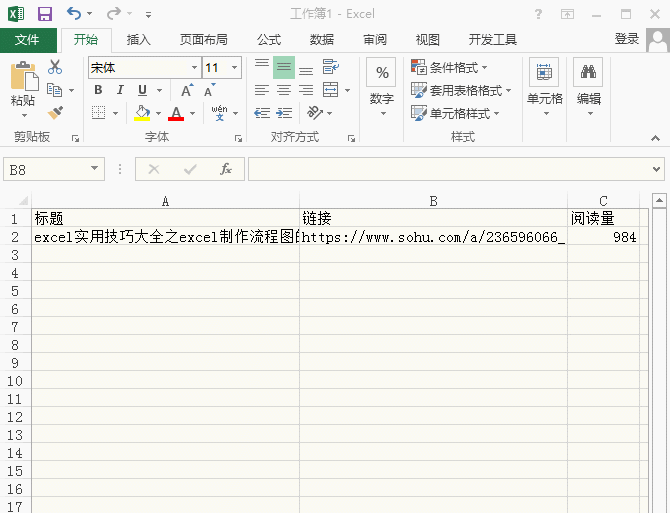Click the Undo arrow icon
Viewport: 670px width, 513px height.
[x=74, y=14]
